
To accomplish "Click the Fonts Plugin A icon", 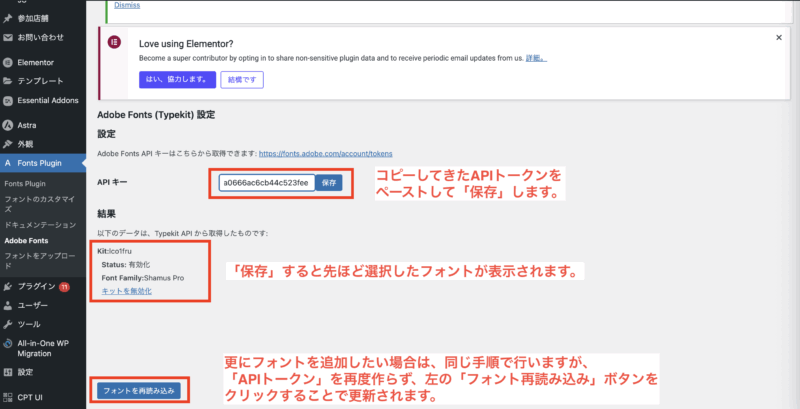I will [8, 163].
